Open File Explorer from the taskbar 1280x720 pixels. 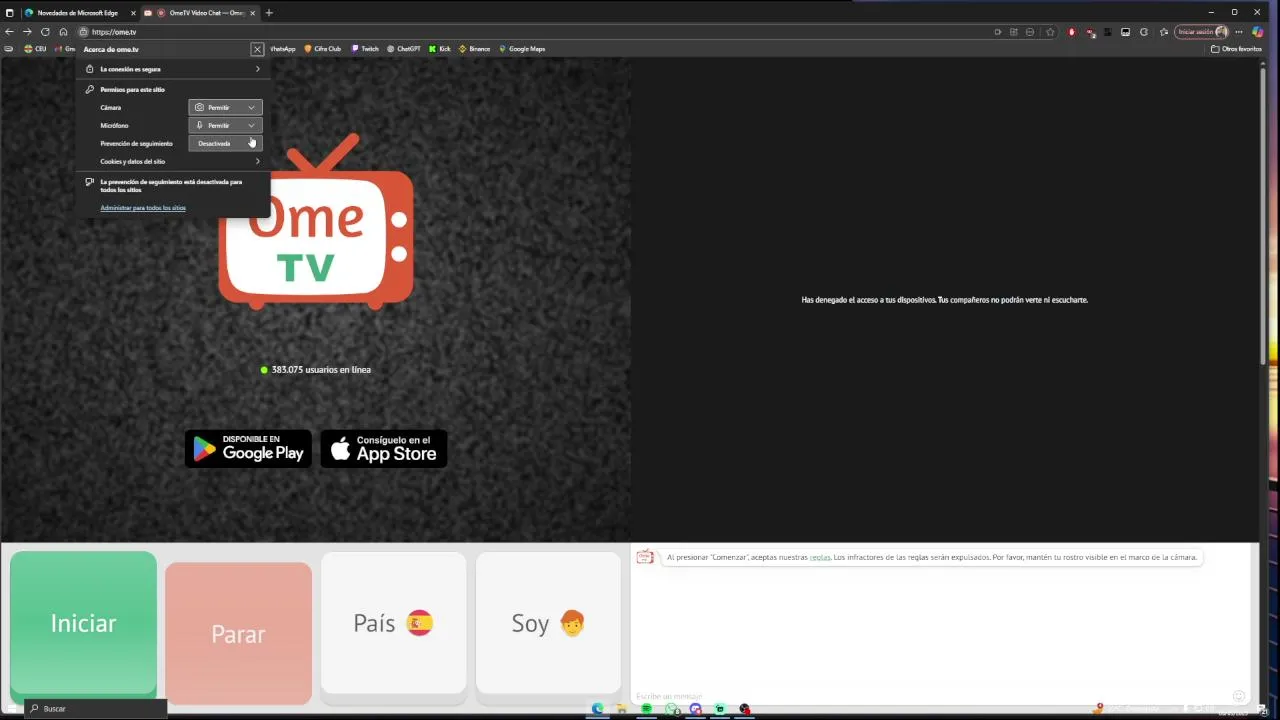coord(622,709)
